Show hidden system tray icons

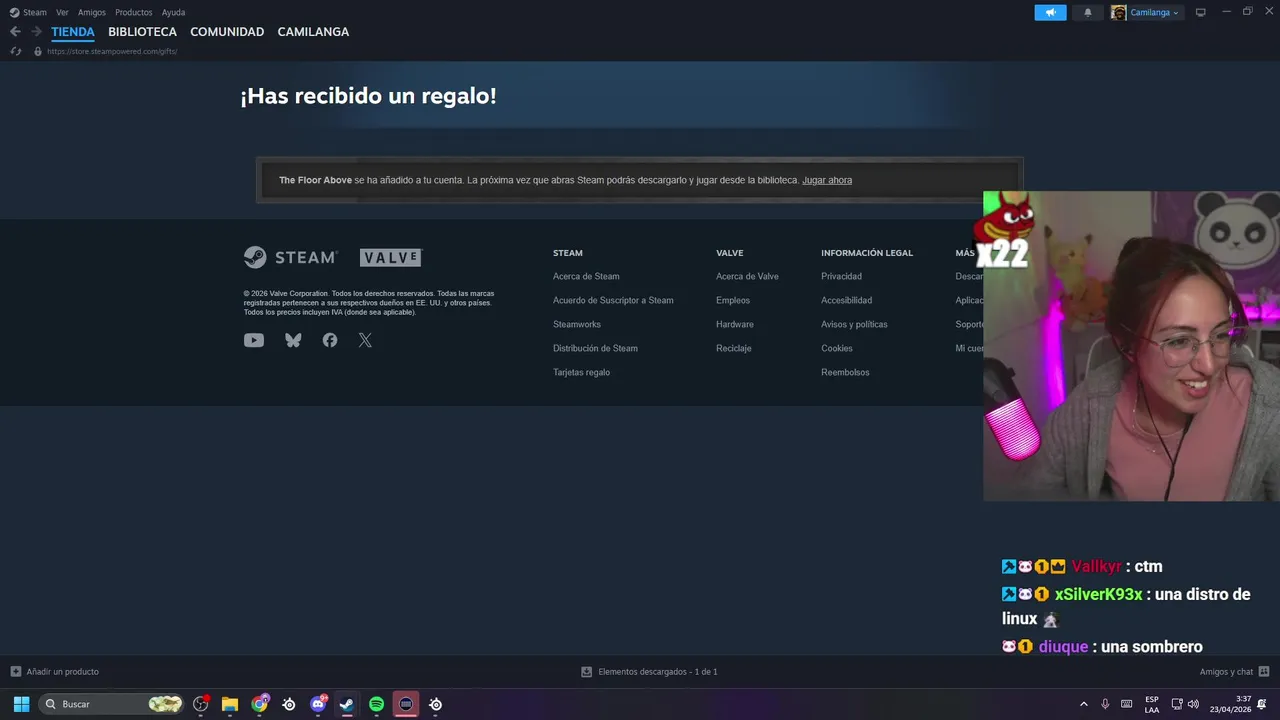point(1083,704)
